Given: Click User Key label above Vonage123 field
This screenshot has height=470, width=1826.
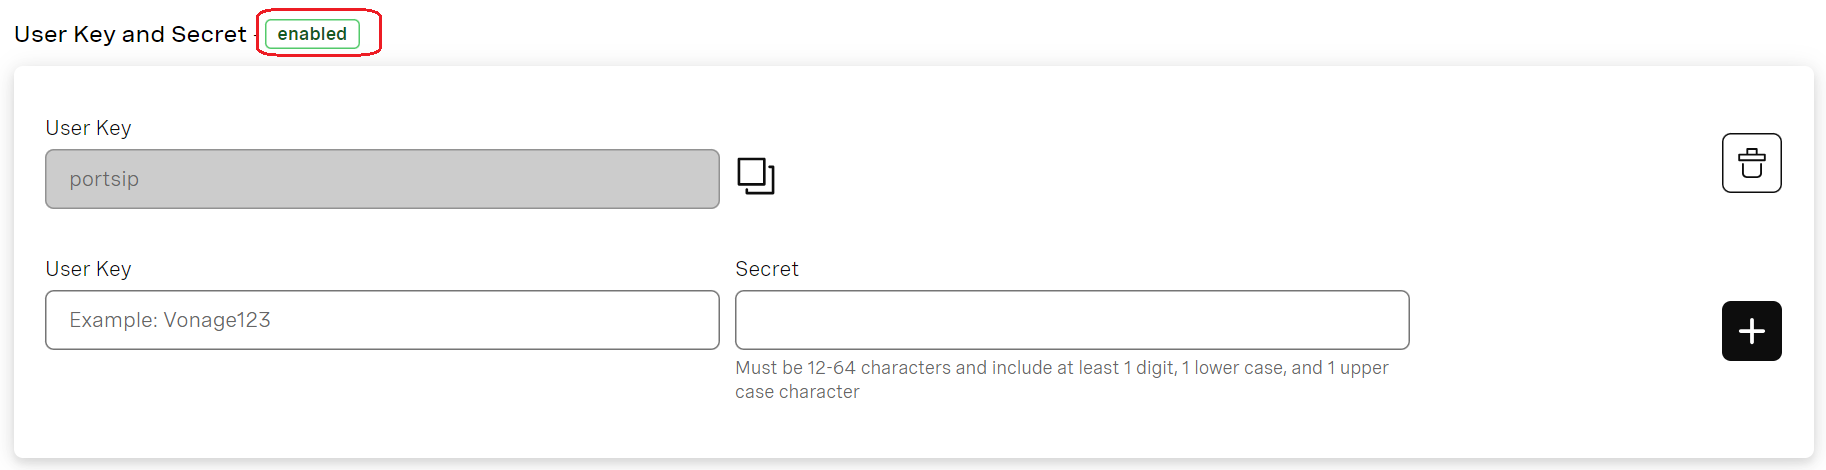Looking at the screenshot, I should pos(88,269).
